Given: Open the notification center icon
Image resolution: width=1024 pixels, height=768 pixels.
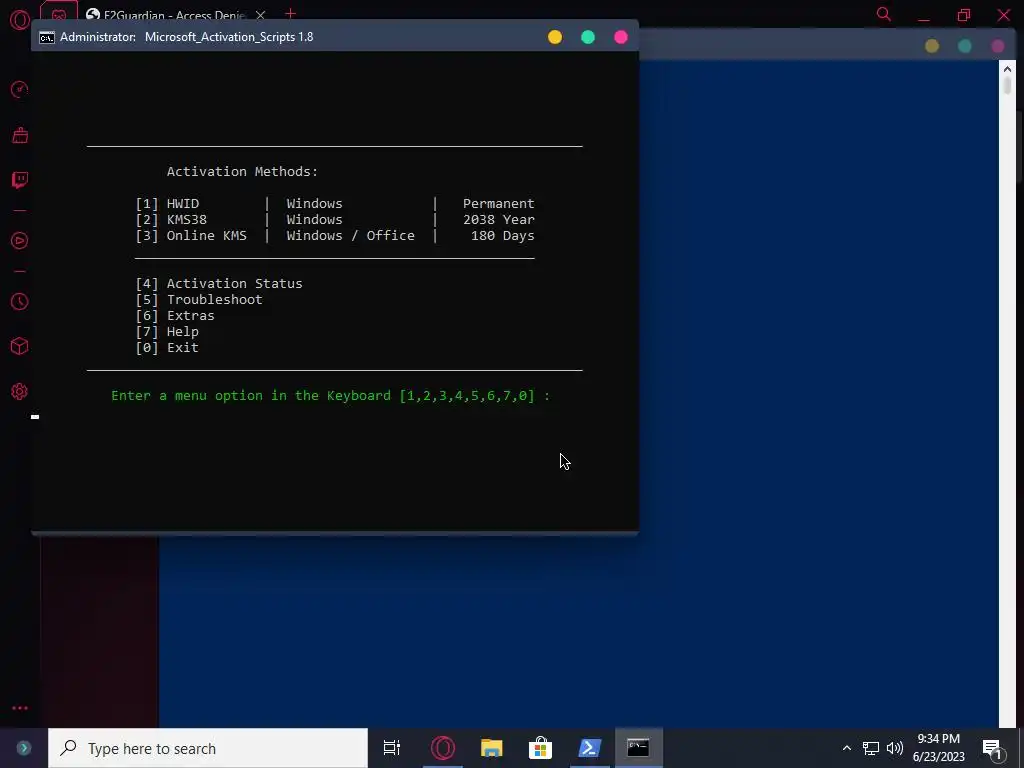Looking at the screenshot, I should 993,749.
